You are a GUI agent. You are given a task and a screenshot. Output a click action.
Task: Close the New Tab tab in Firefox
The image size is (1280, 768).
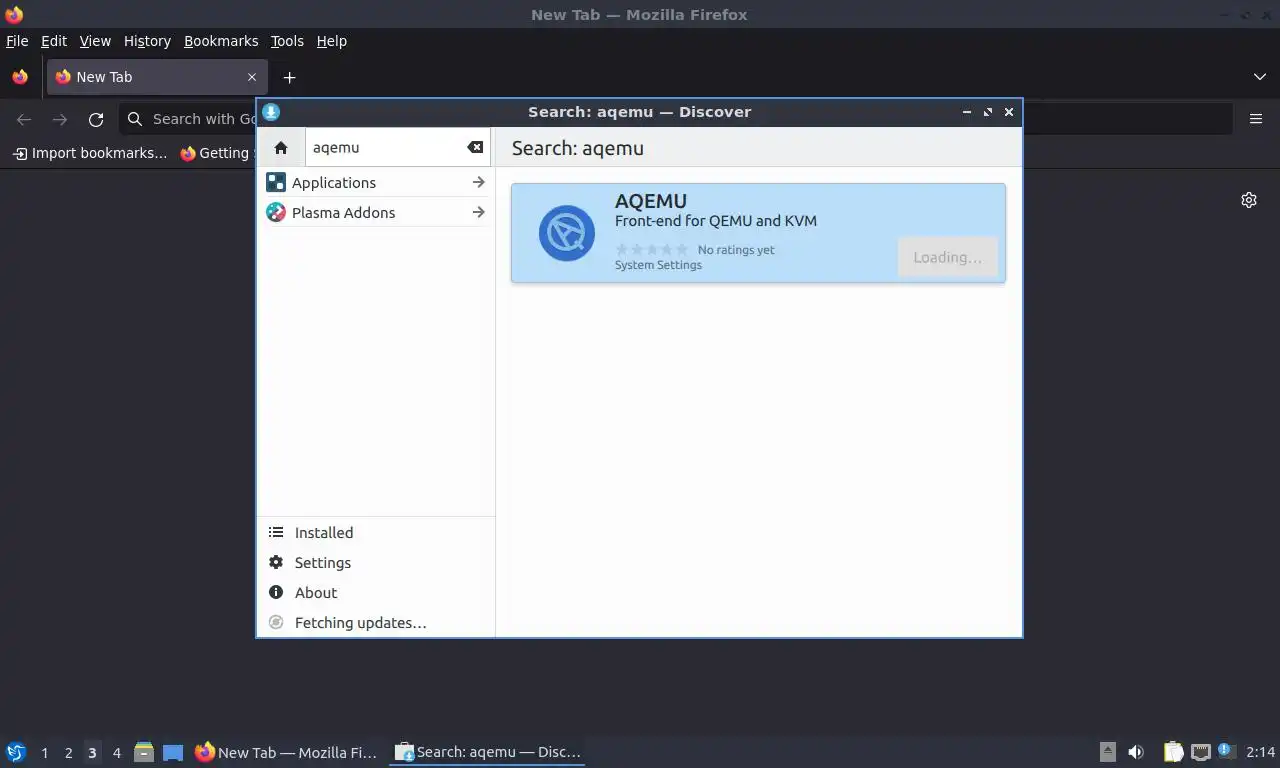click(252, 77)
